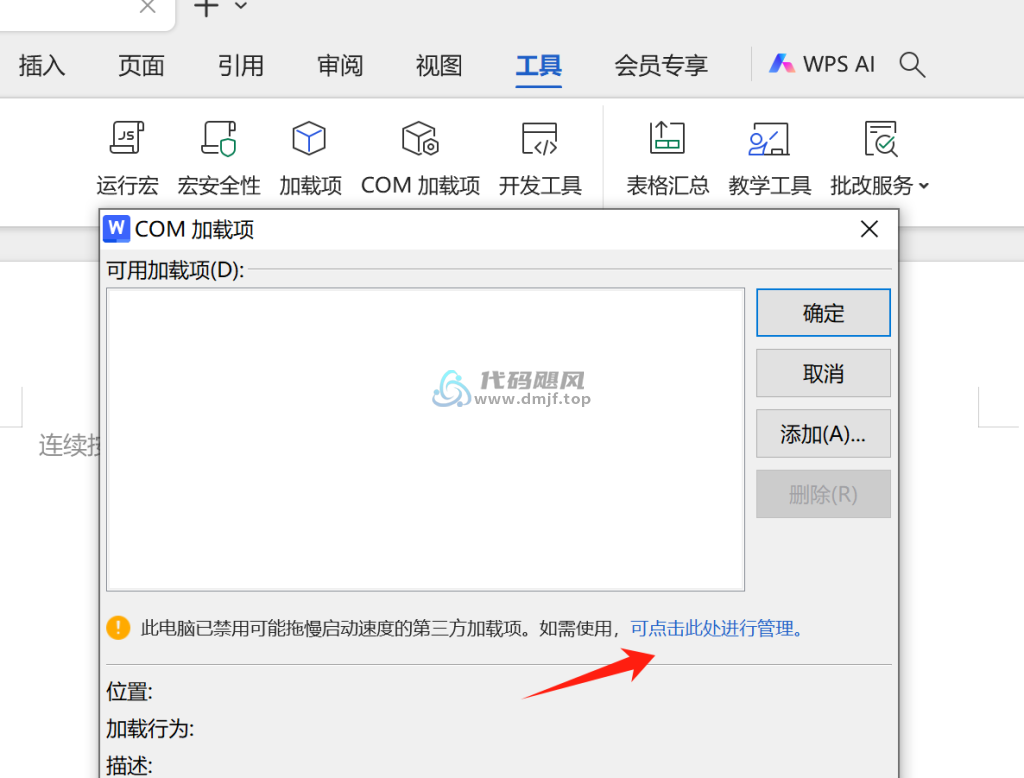Open the 会员专享 tab

(661, 65)
